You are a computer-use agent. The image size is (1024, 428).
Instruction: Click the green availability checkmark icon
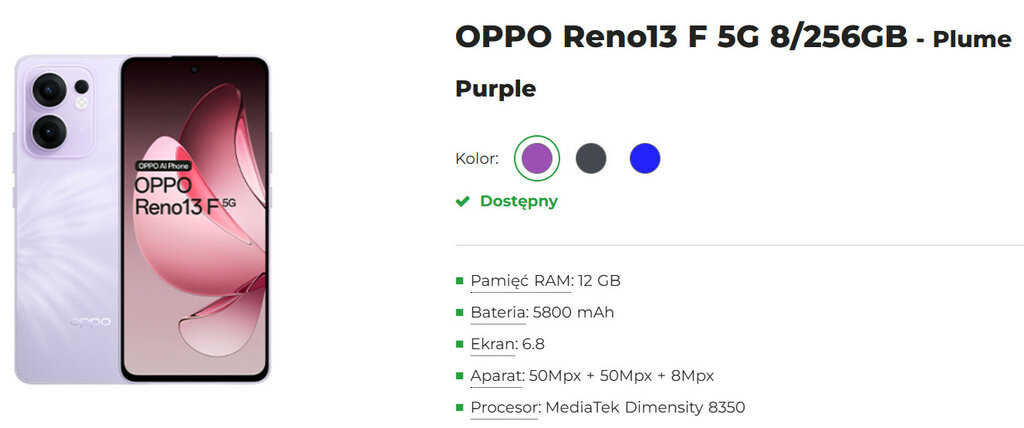(x=462, y=201)
